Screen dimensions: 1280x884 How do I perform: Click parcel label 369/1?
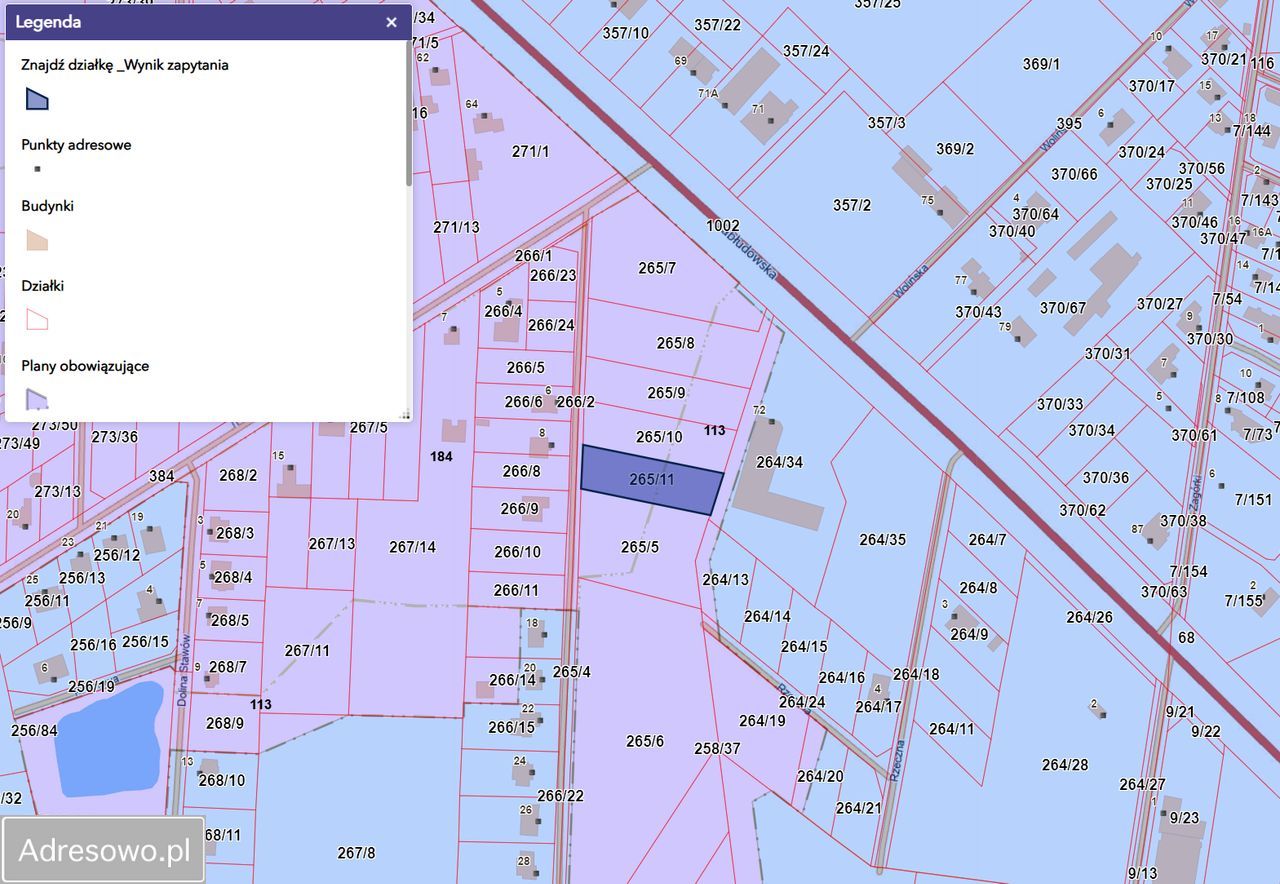(x=1041, y=64)
